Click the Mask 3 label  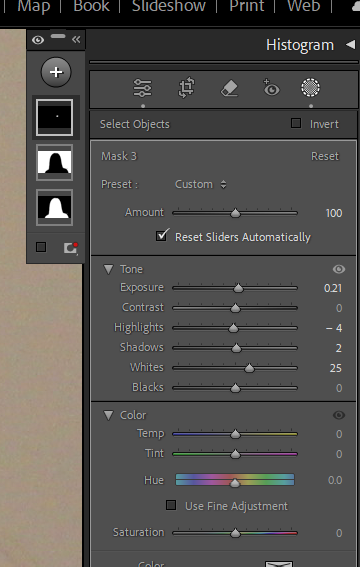pyautogui.click(x=119, y=156)
